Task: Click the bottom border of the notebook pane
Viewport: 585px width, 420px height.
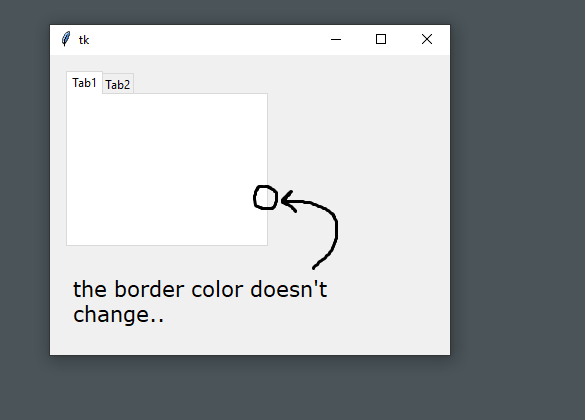Action: click(167, 245)
